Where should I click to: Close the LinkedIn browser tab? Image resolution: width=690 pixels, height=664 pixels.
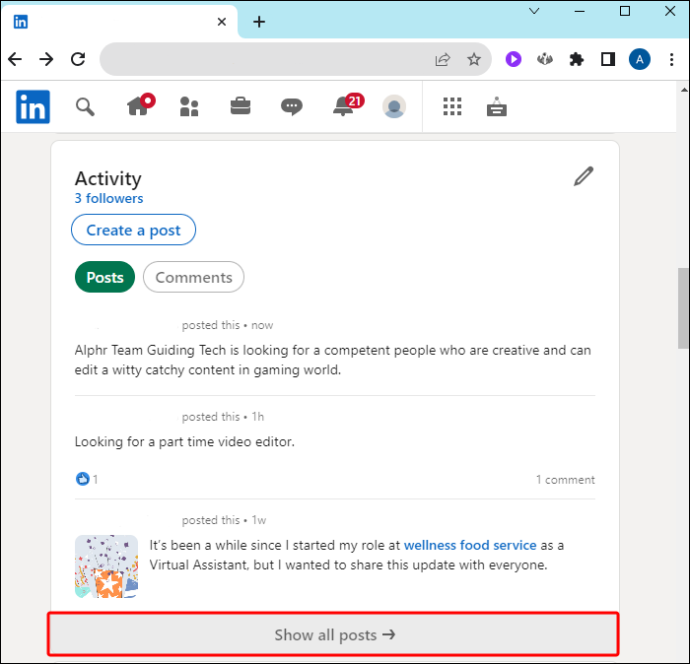[222, 22]
